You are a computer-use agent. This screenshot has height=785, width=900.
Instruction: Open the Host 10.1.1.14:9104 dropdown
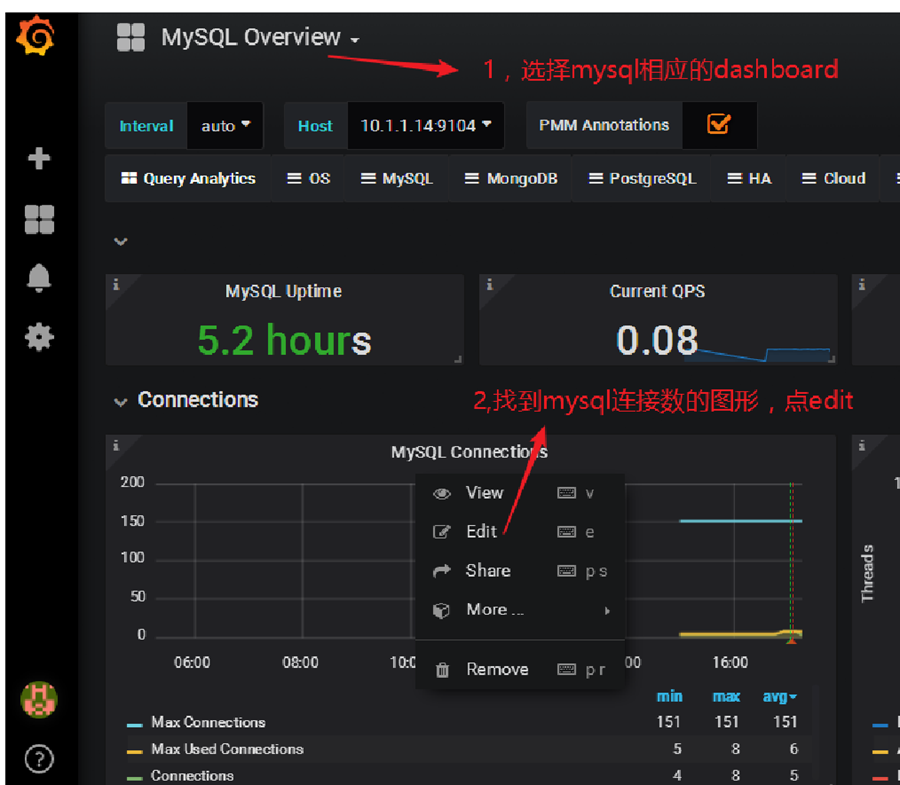(x=426, y=126)
